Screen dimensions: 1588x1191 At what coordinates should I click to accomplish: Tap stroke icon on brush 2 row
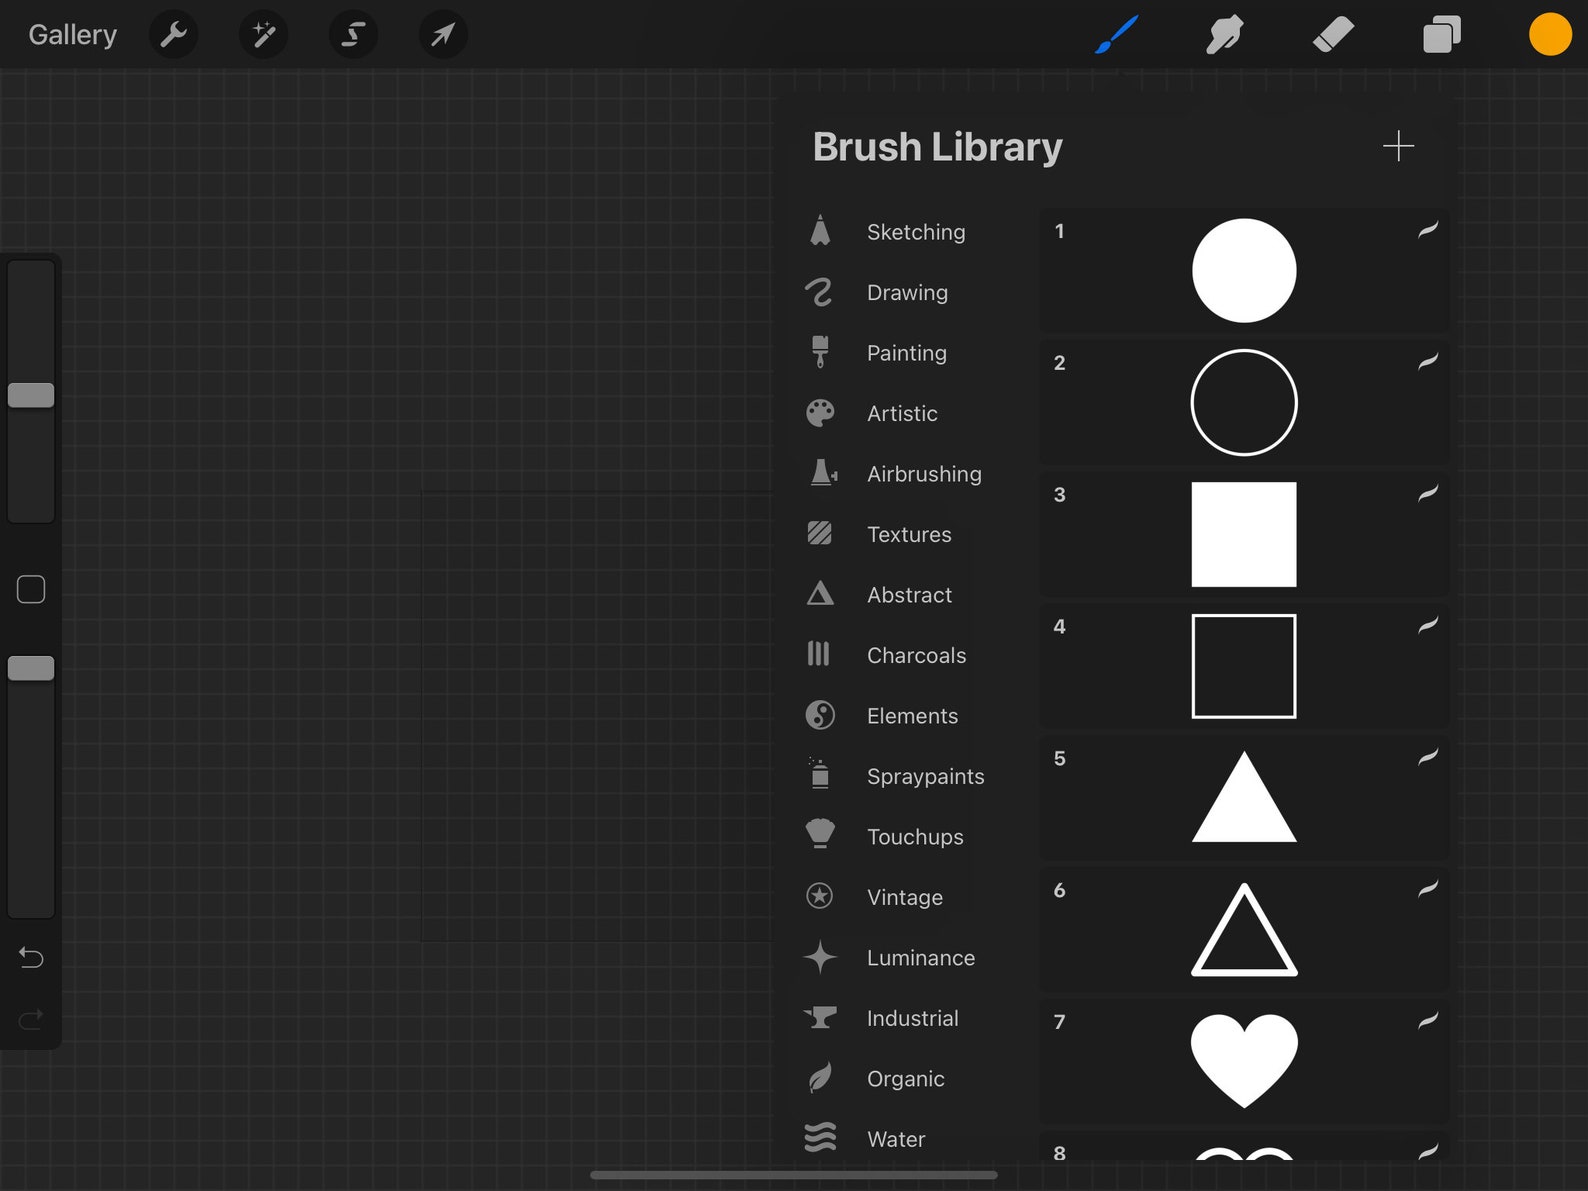point(1428,362)
